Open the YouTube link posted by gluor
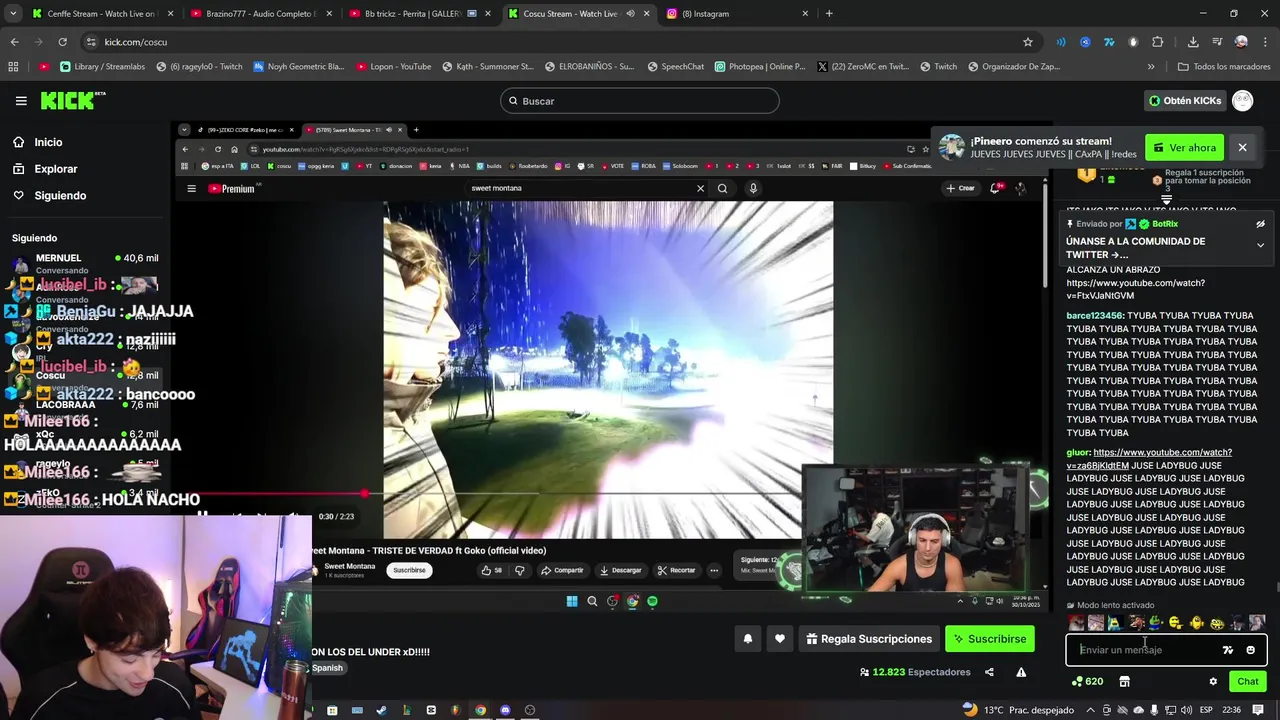Viewport: 1280px width, 720px height. coord(1149,459)
